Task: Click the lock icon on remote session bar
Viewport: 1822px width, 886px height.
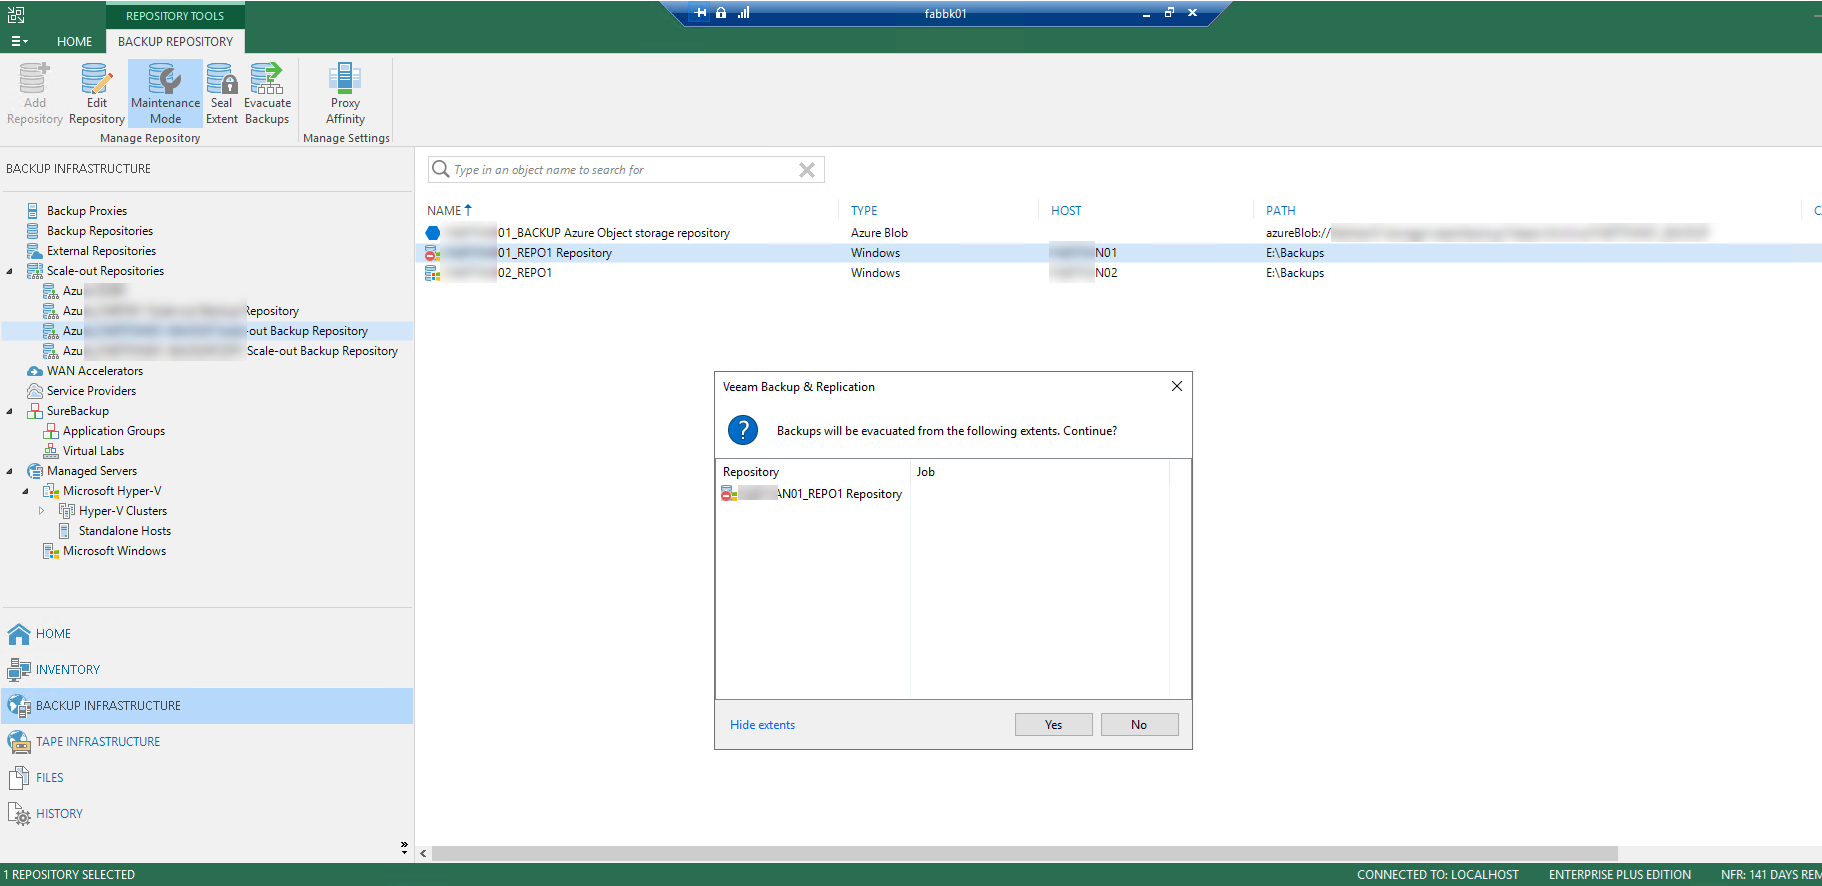Action: 721,13
